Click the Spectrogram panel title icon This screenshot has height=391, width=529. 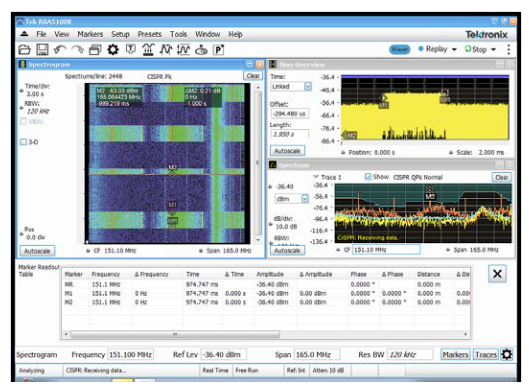(x=22, y=64)
